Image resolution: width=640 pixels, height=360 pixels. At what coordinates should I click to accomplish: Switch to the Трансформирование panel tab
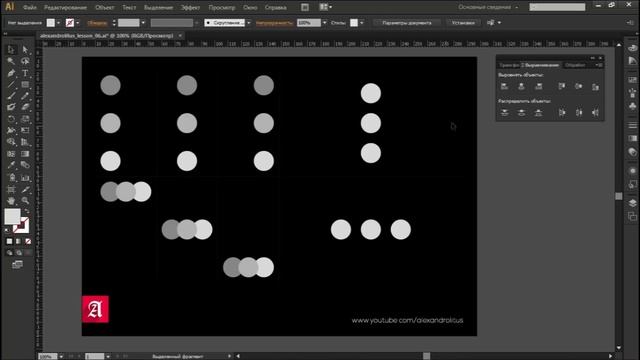(509, 65)
